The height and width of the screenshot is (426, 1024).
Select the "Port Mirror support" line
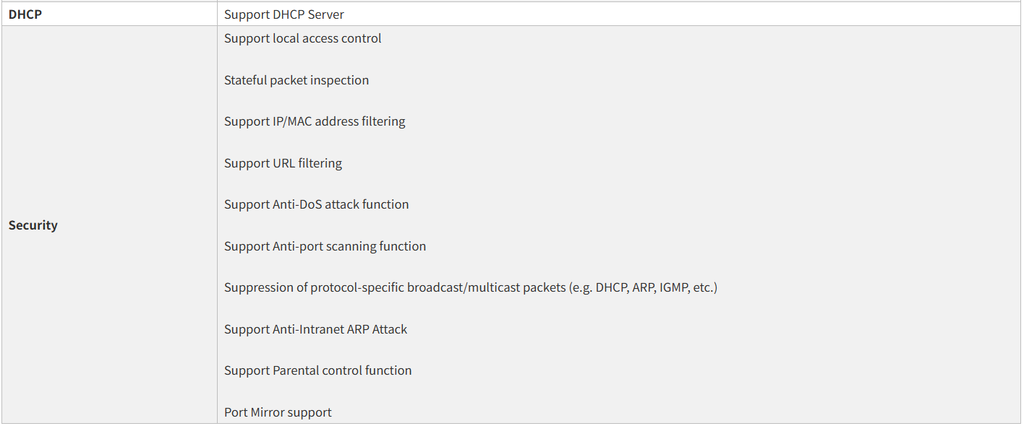tap(277, 413)
